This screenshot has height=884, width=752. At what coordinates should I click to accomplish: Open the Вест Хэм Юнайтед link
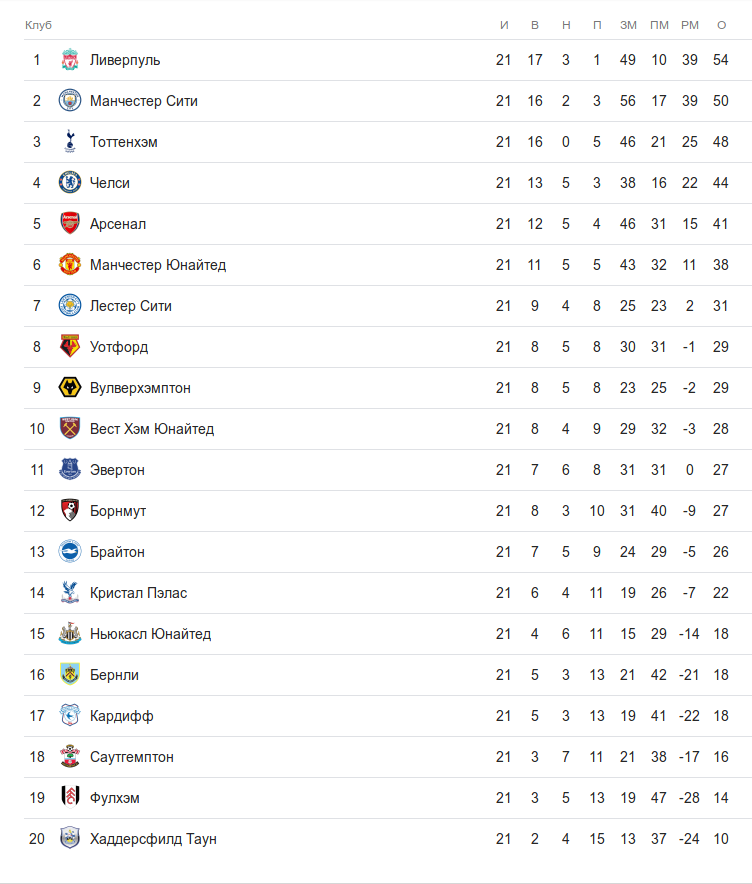(151, 429)
